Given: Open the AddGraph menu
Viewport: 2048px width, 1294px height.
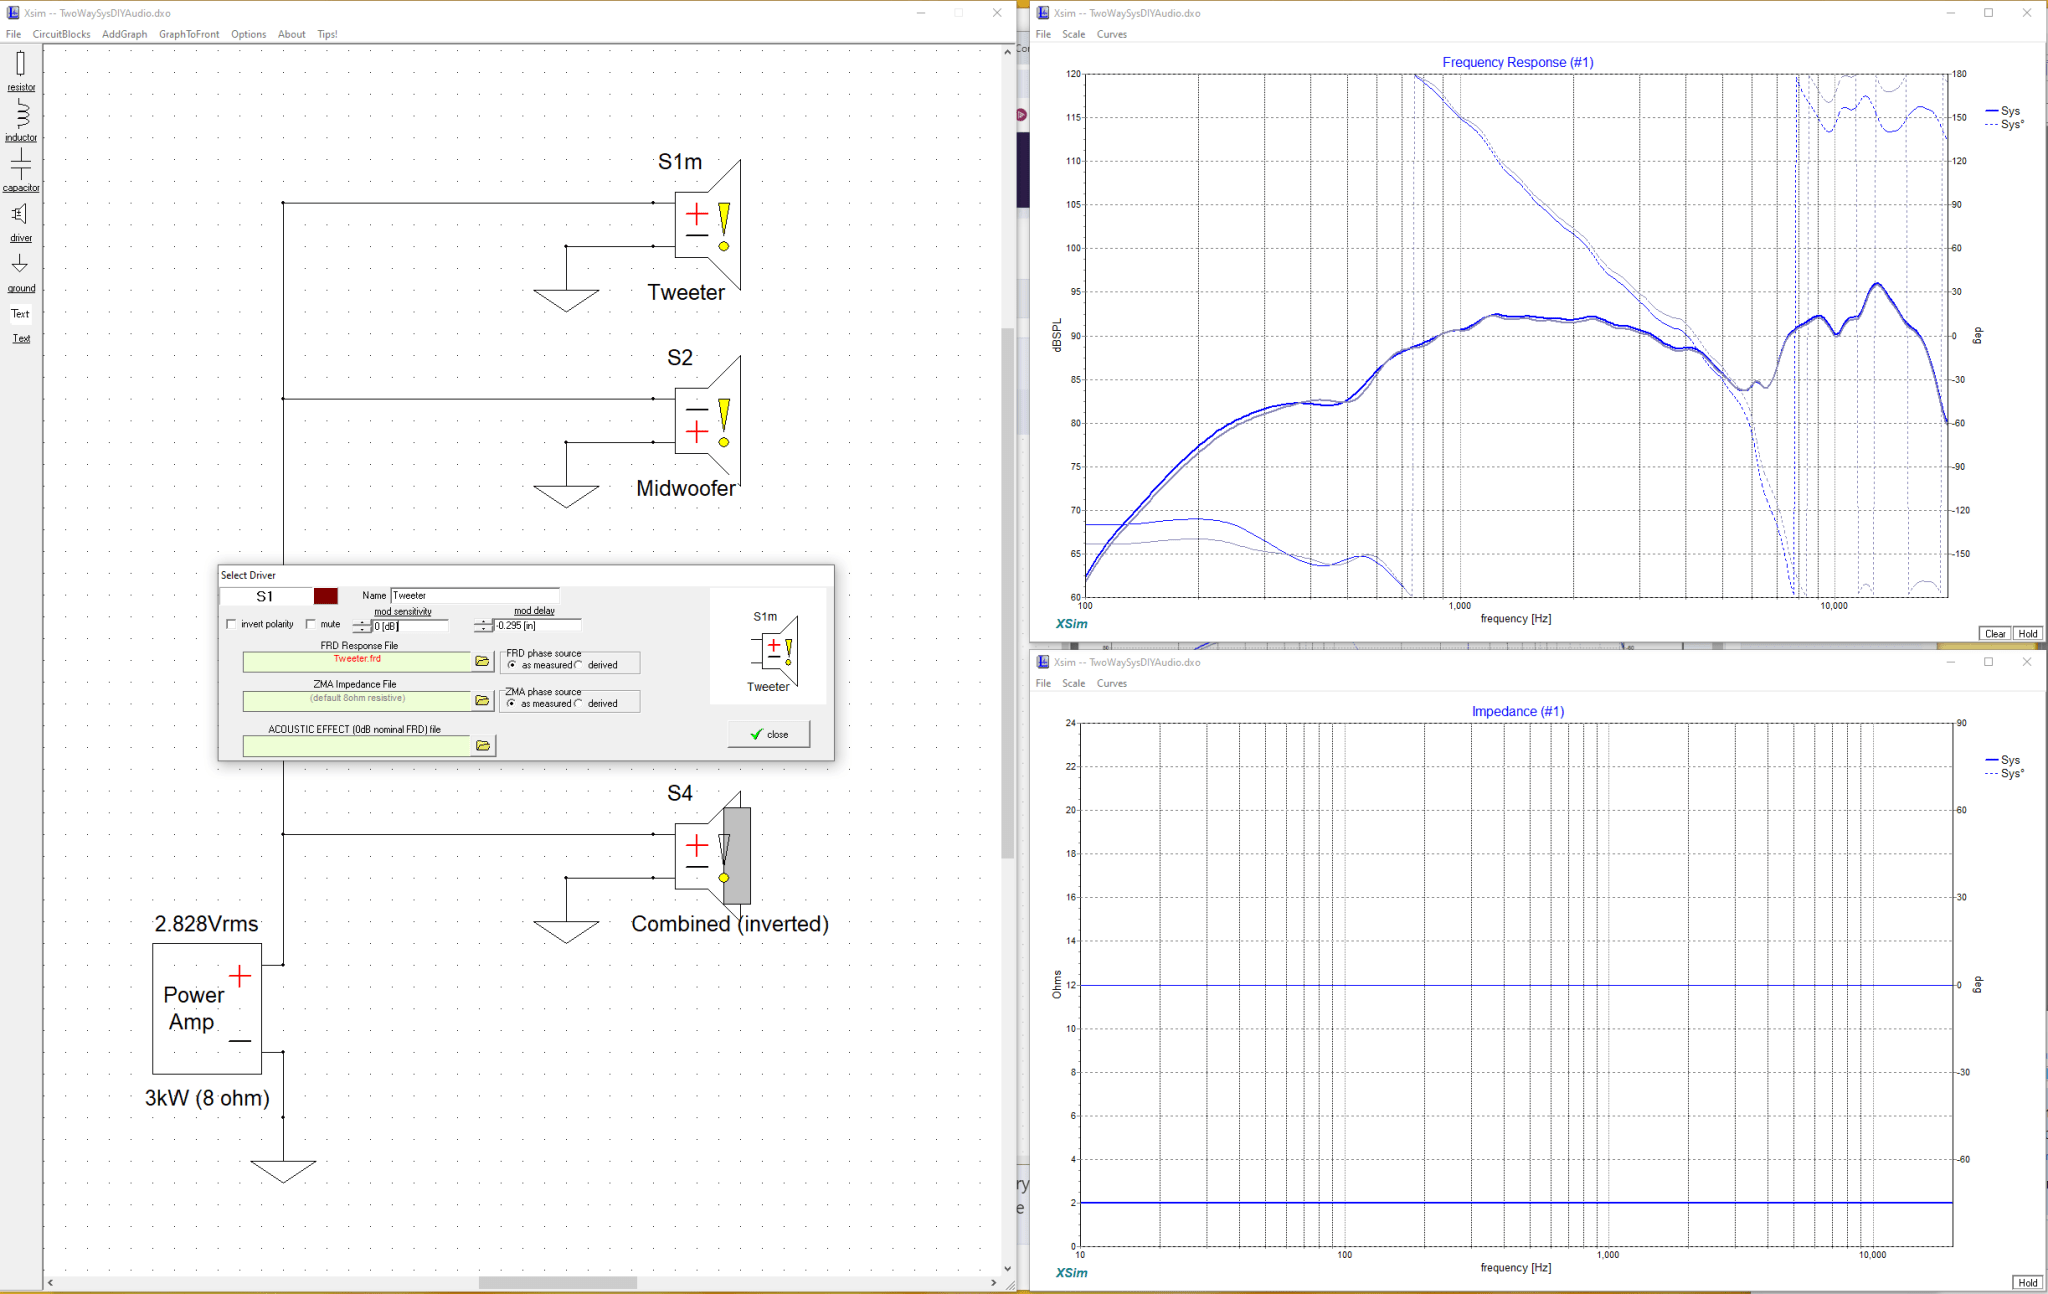Looking at the screenshot, I should pyautogui.click(x=124, y=34).
